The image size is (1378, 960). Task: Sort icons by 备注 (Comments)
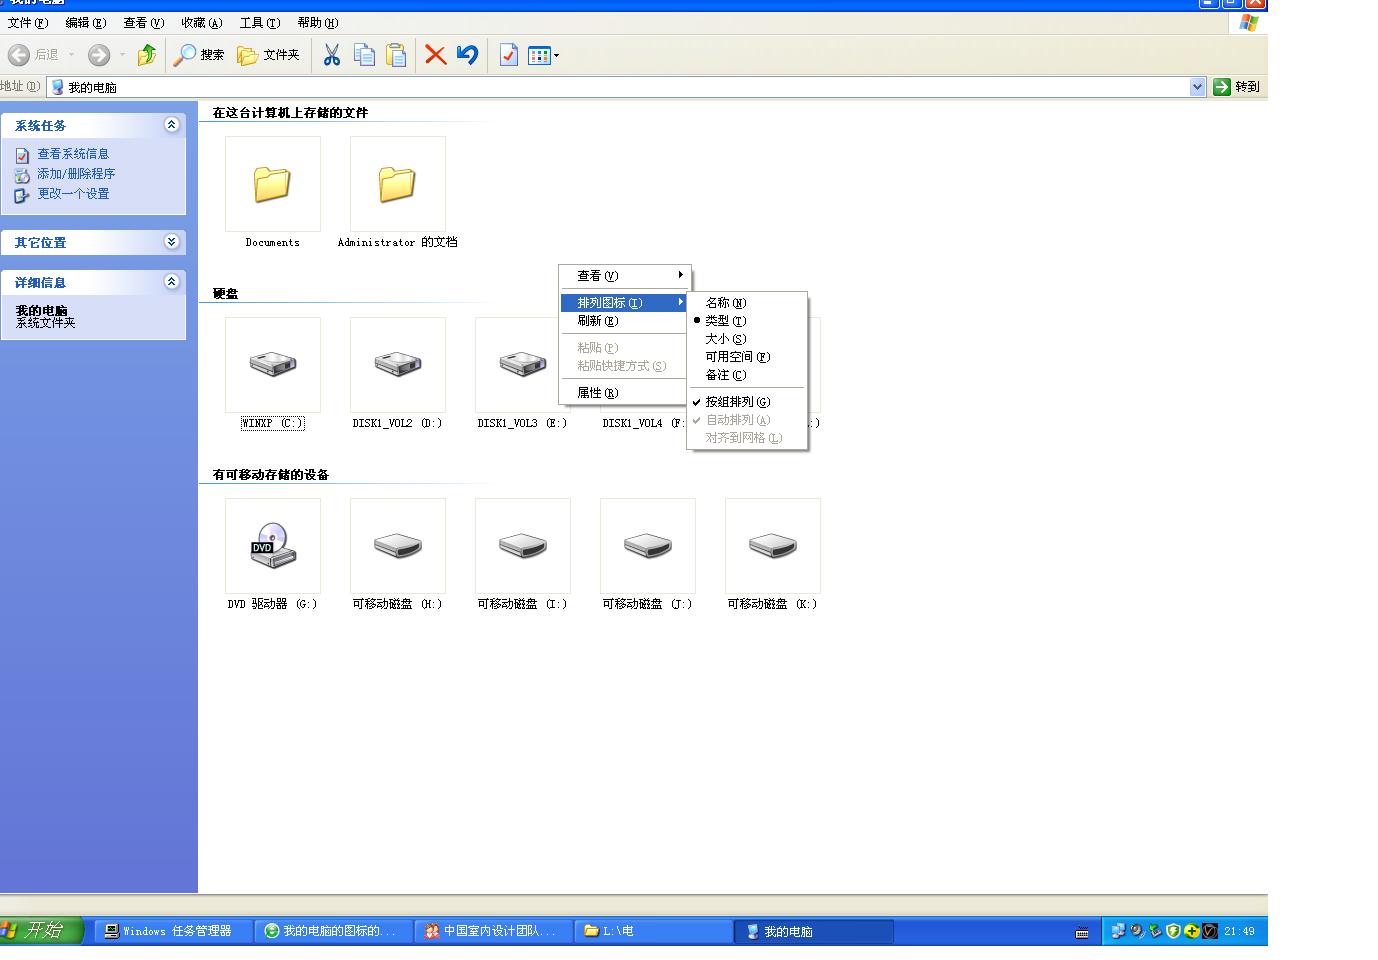point(747,375)
